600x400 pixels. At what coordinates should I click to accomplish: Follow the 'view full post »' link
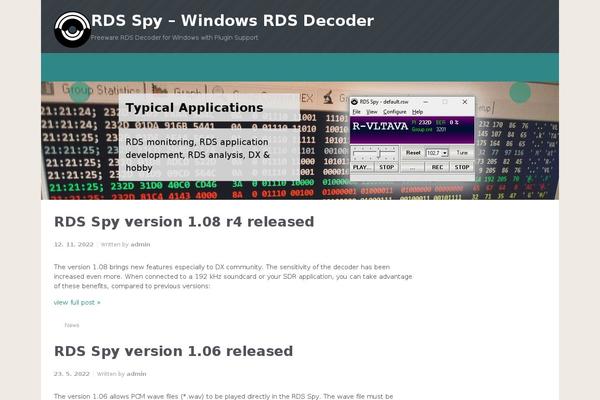77,302
